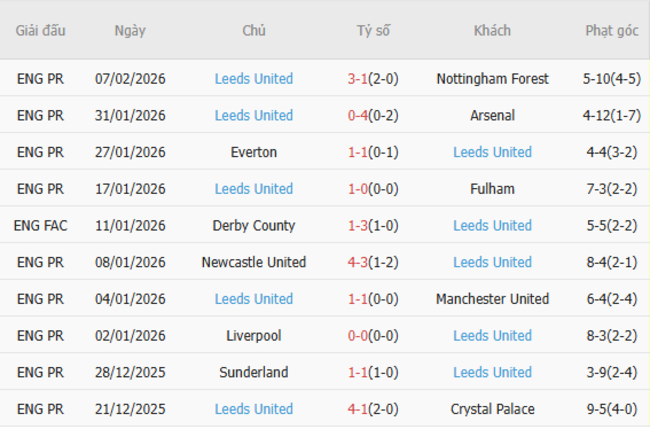650x437 pixels.
Task: Click the Sunderland team link
Action: tap(253, 372)
